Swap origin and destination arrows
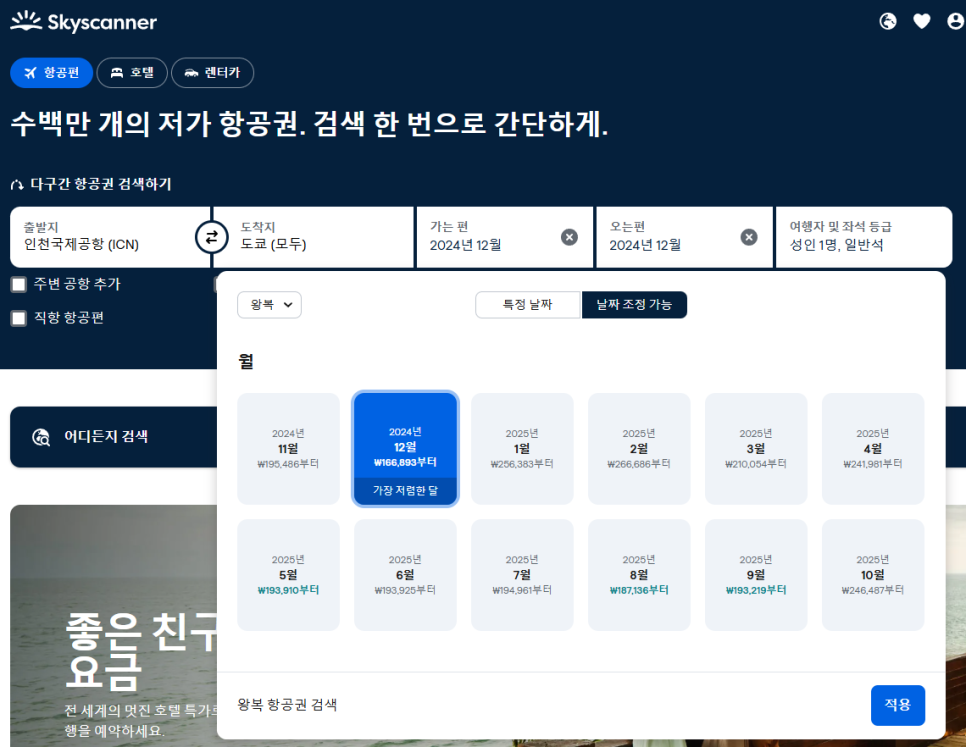The height and width of the screenshot is (747, 966). [211, 237]
